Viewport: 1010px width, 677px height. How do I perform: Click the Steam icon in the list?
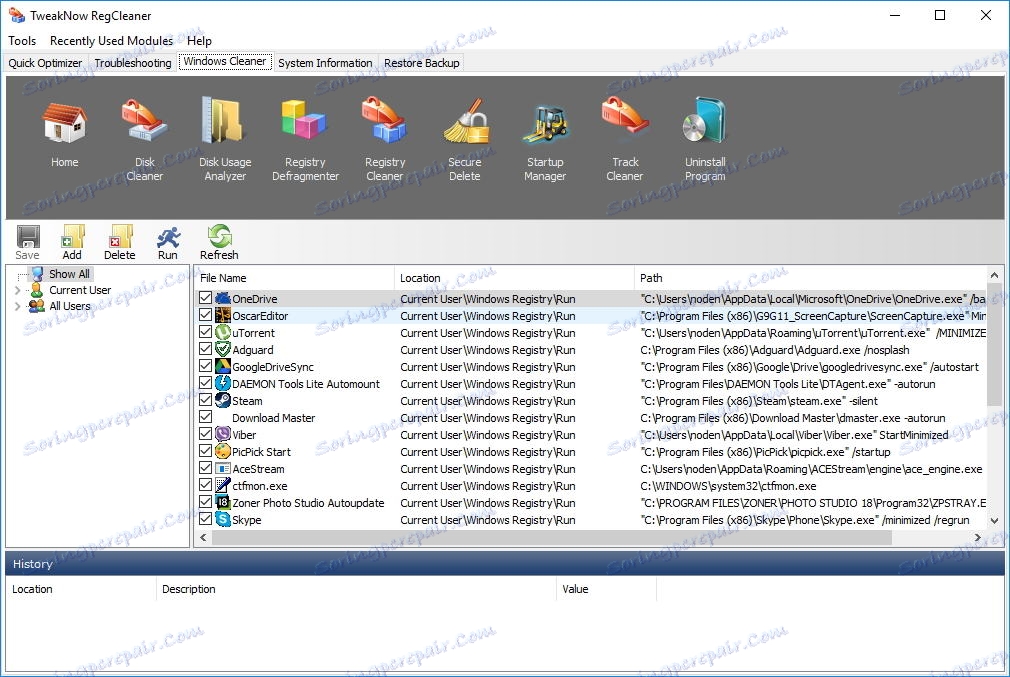(x=223, y=400)
